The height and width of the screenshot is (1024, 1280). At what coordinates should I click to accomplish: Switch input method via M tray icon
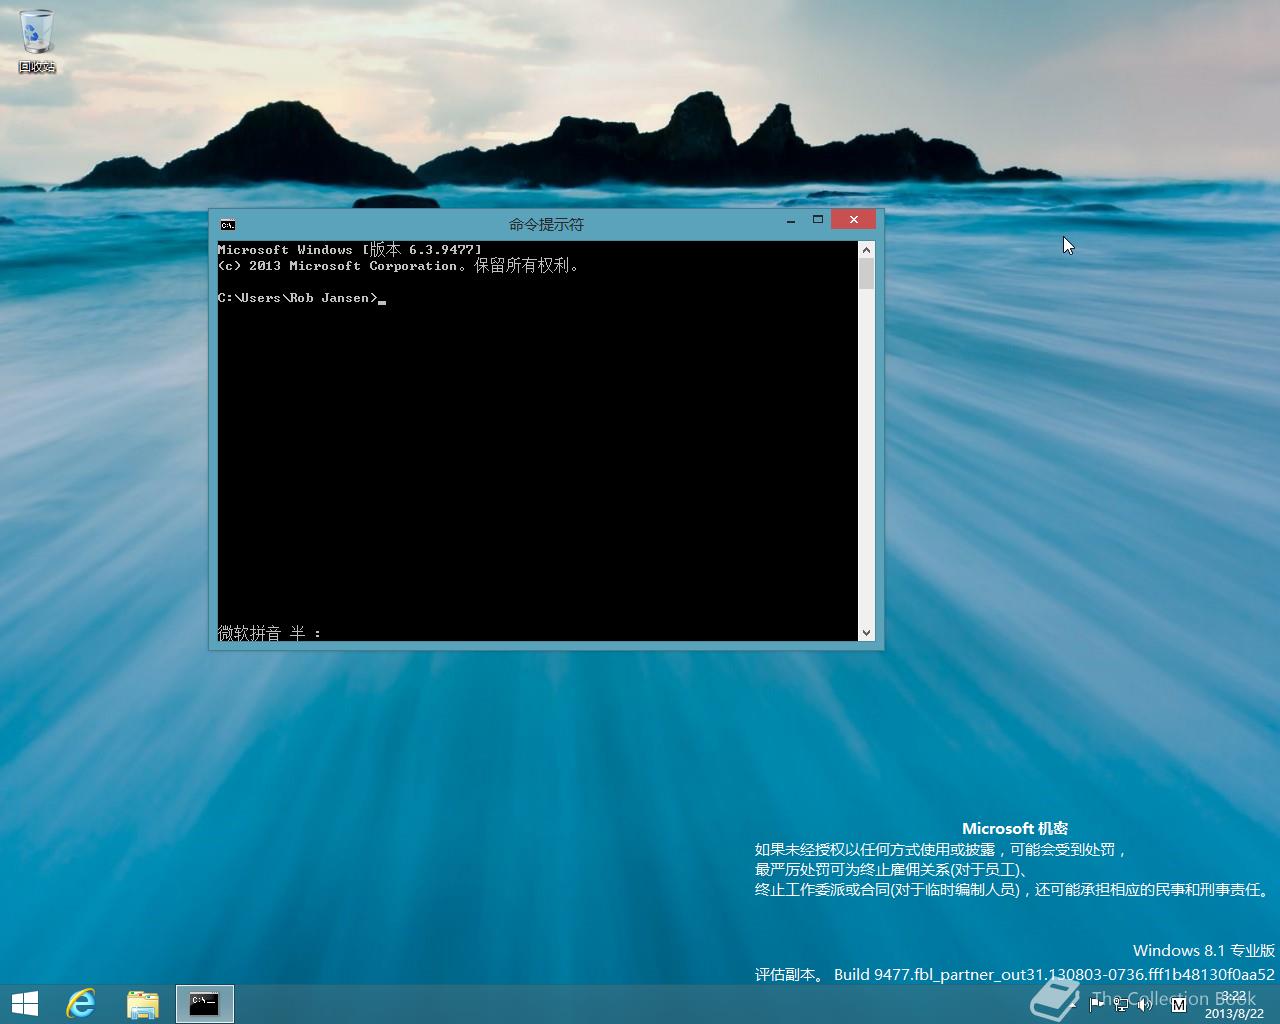(x=1177, y=1003)
